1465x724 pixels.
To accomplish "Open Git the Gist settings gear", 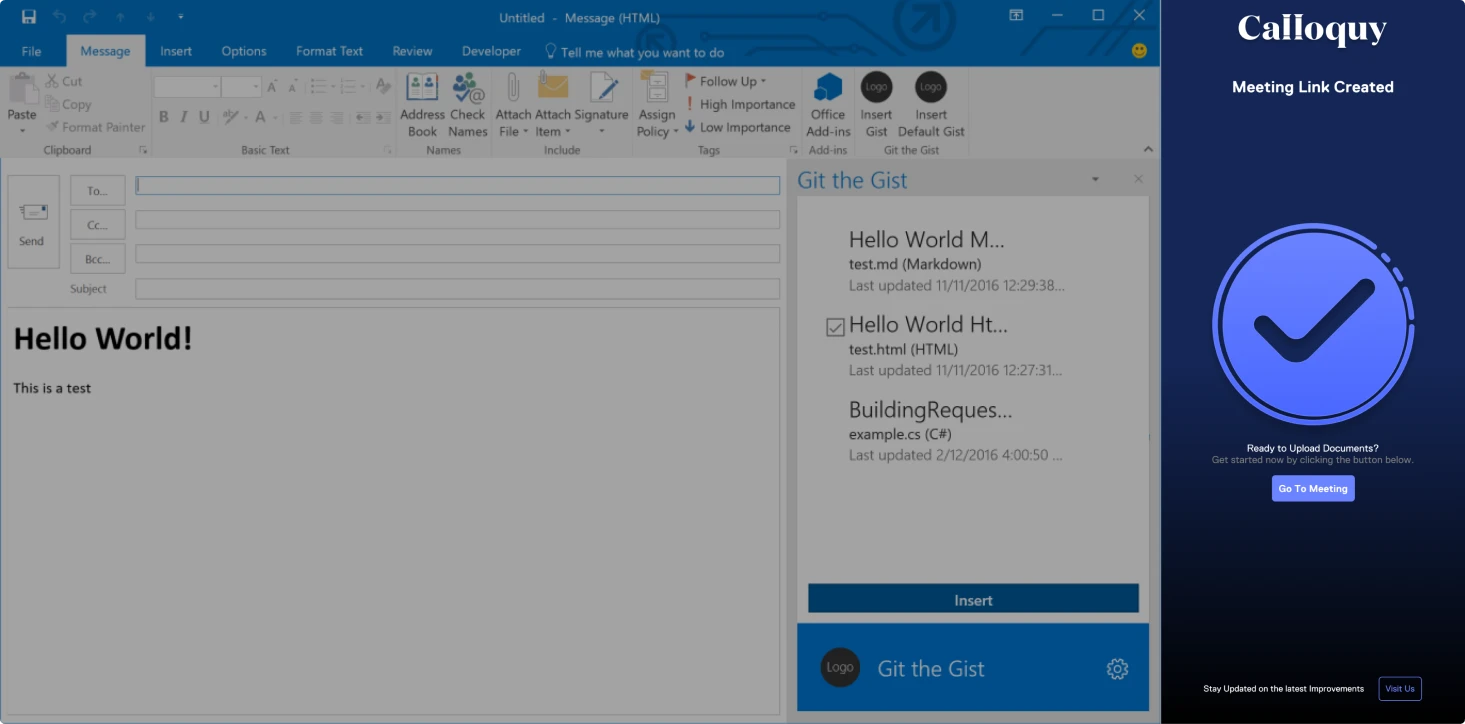I will coord(1117,669).
